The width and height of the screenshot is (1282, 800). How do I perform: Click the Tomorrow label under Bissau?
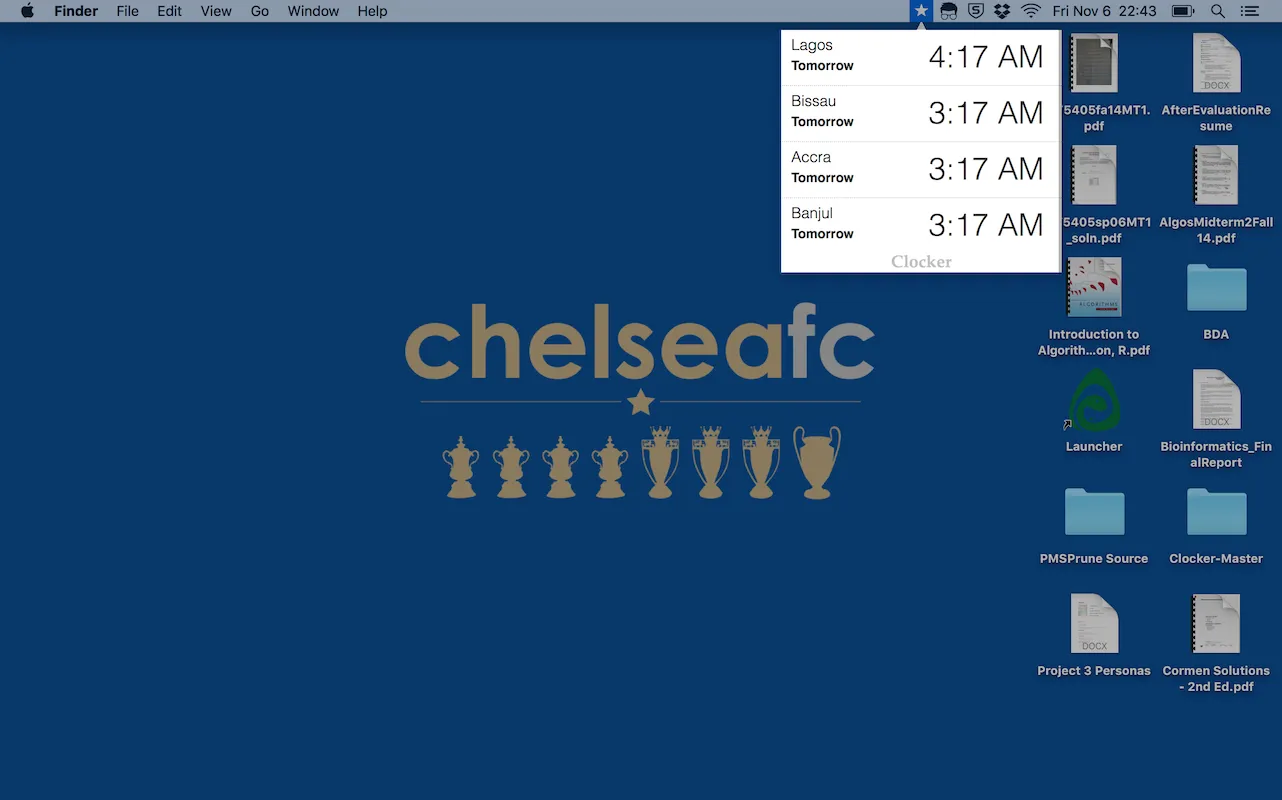point(822,122)
